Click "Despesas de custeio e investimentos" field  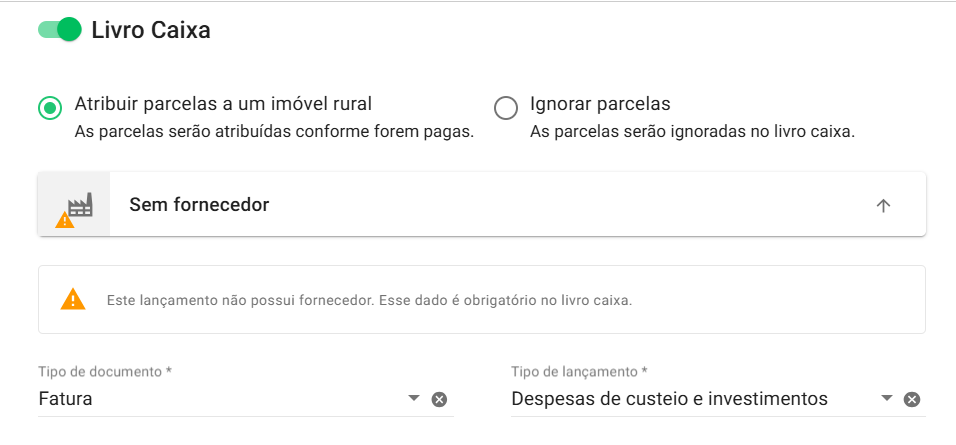(669, 399)
